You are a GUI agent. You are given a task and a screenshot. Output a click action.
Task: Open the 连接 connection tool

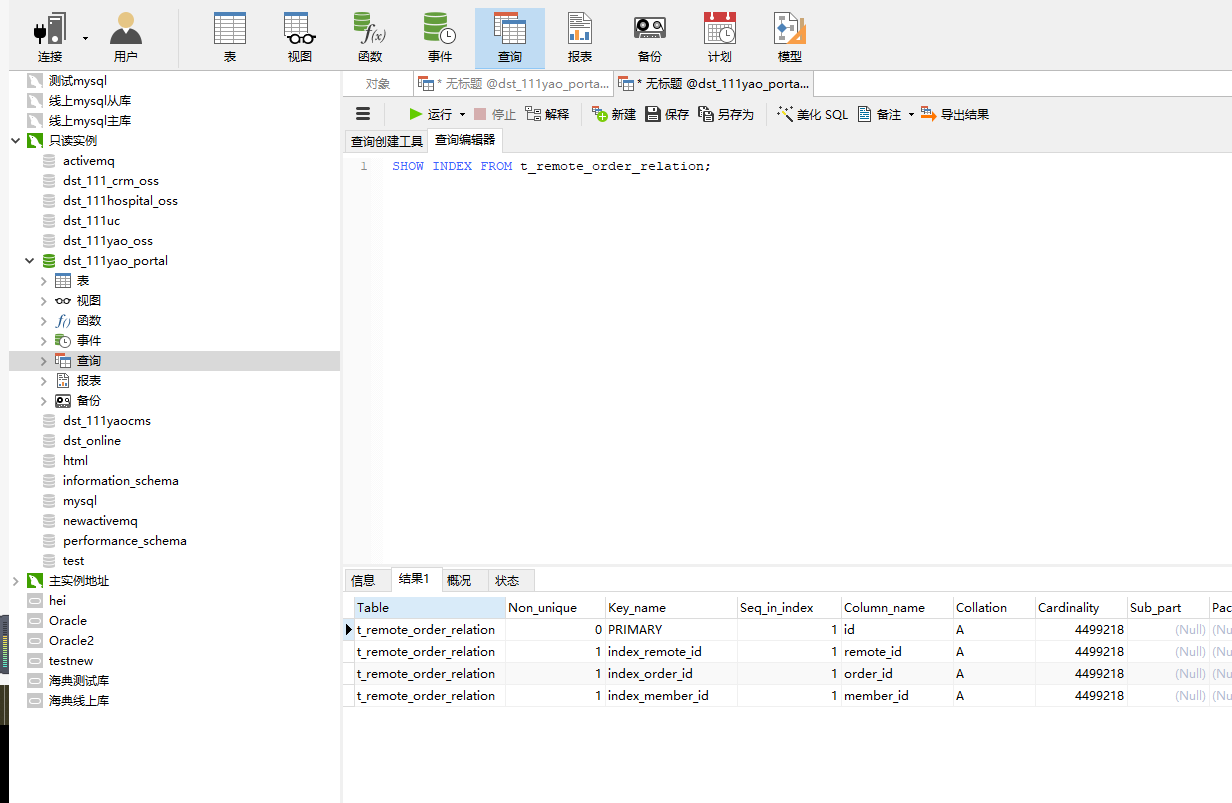pos(50,38)
